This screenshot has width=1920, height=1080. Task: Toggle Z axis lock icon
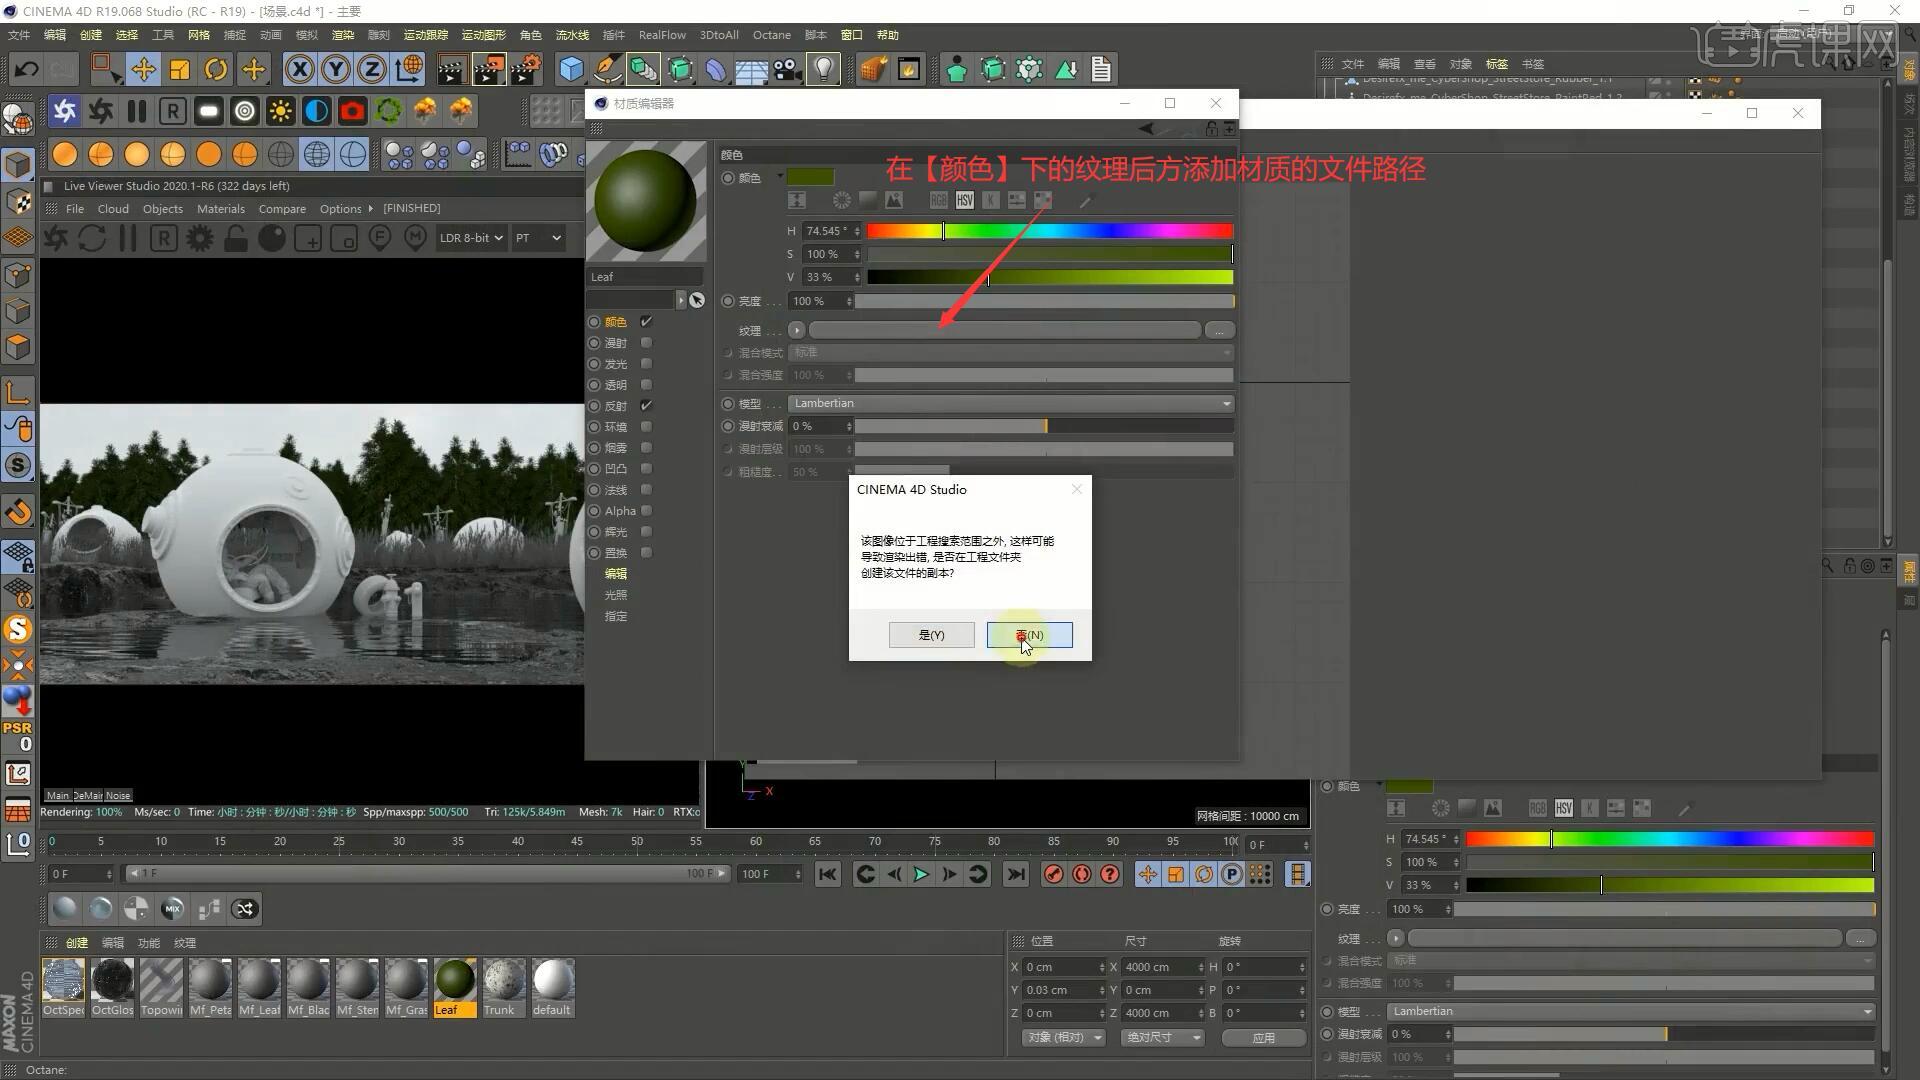tap(372, 69)
